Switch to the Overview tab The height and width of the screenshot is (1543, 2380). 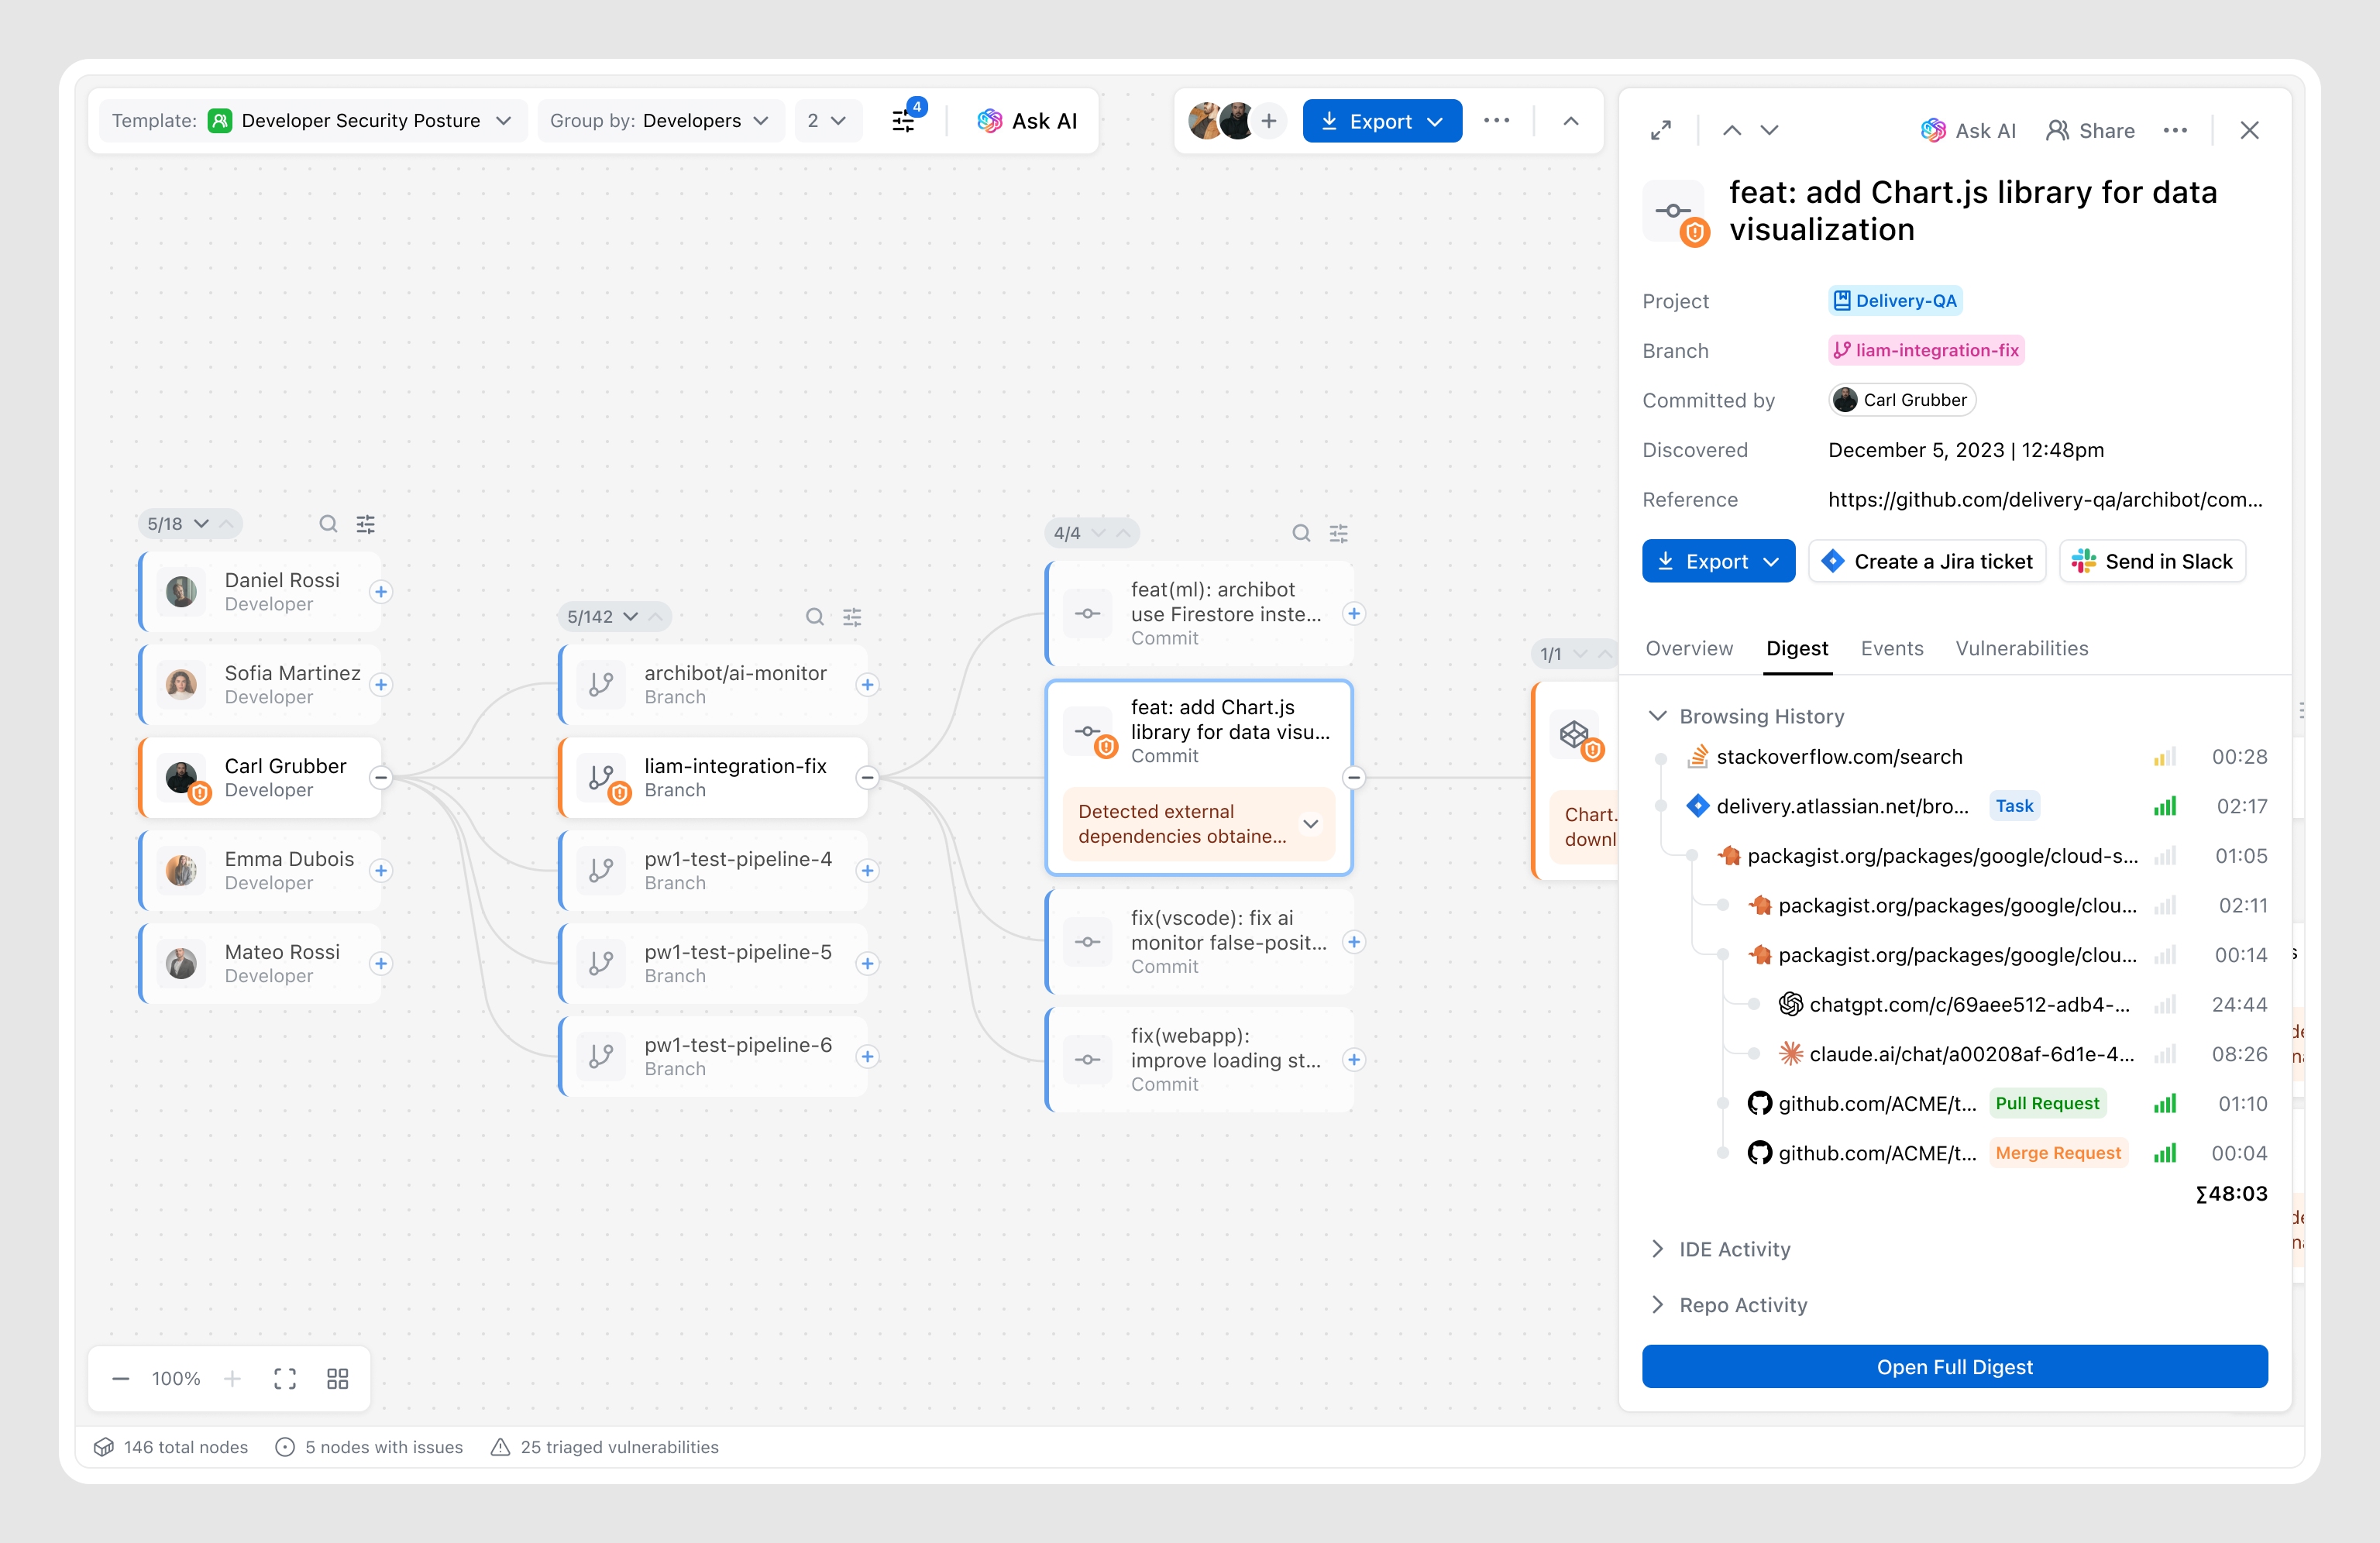[1689, 648]
